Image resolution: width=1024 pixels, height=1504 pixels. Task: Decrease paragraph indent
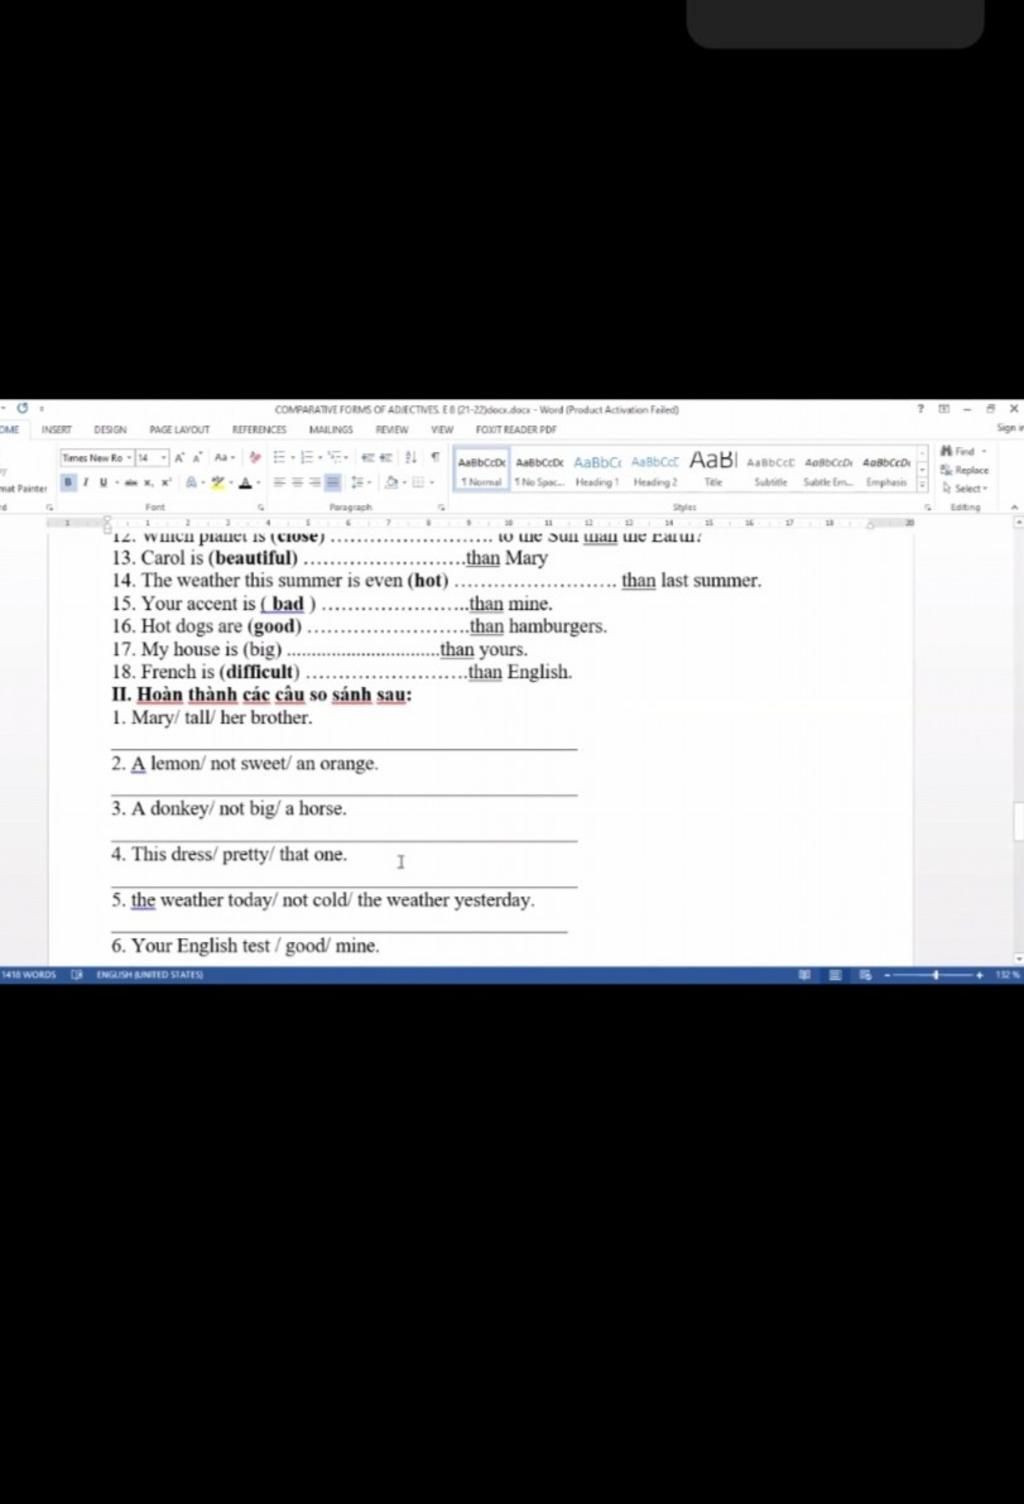point(367,458)
